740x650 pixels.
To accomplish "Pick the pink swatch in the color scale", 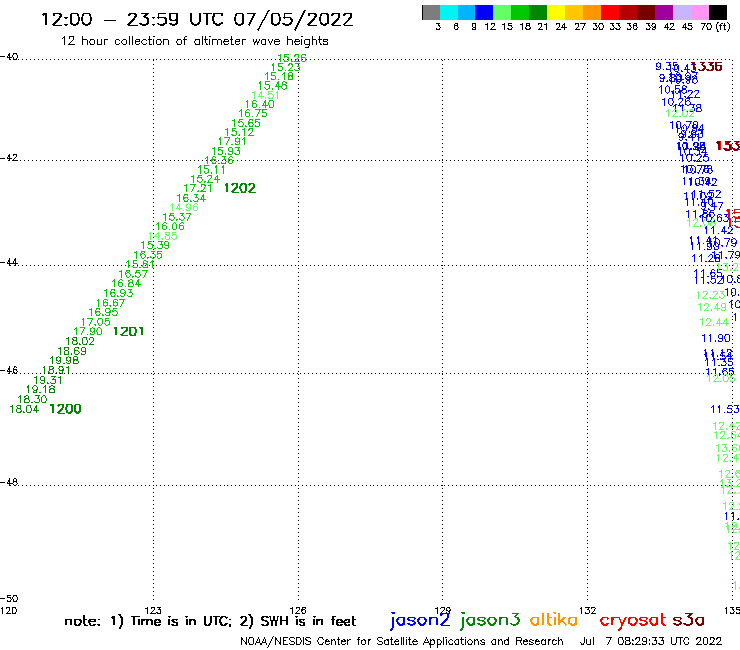I will pyautogui.click(x=700, y=12).
